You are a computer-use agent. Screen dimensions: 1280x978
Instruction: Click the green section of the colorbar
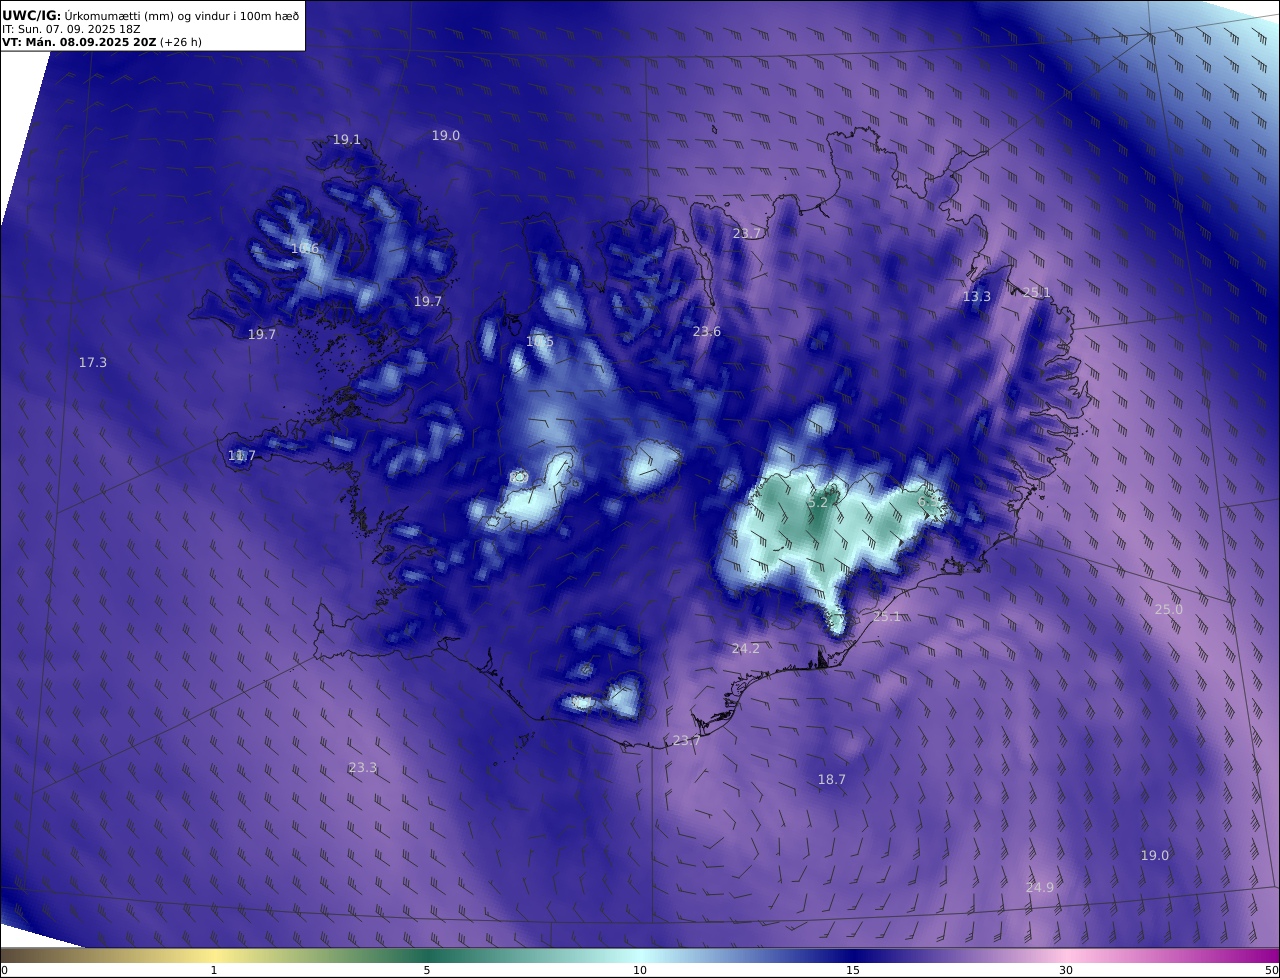(x=427, y=955)
